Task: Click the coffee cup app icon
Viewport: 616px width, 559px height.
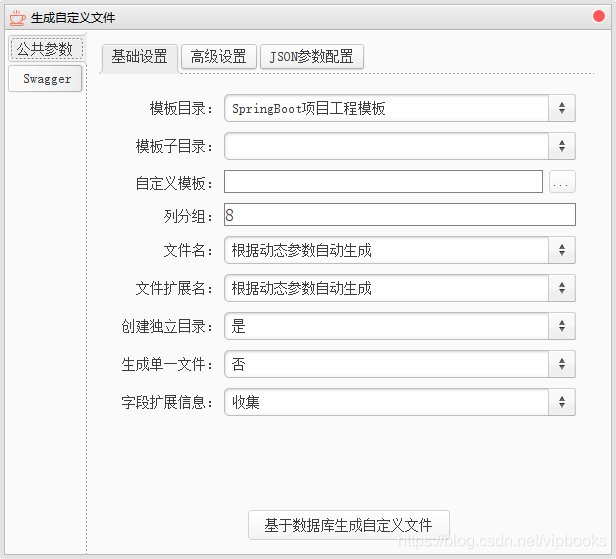Action: 17,18
